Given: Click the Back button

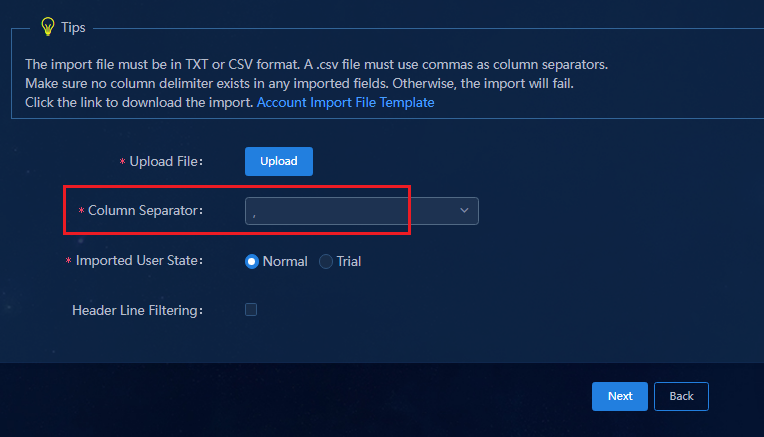Looking at the screenshot, I should (681, 396).
